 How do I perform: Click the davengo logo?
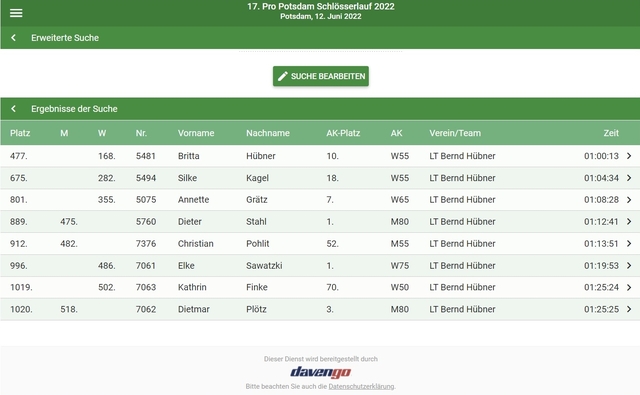[320, 372]
